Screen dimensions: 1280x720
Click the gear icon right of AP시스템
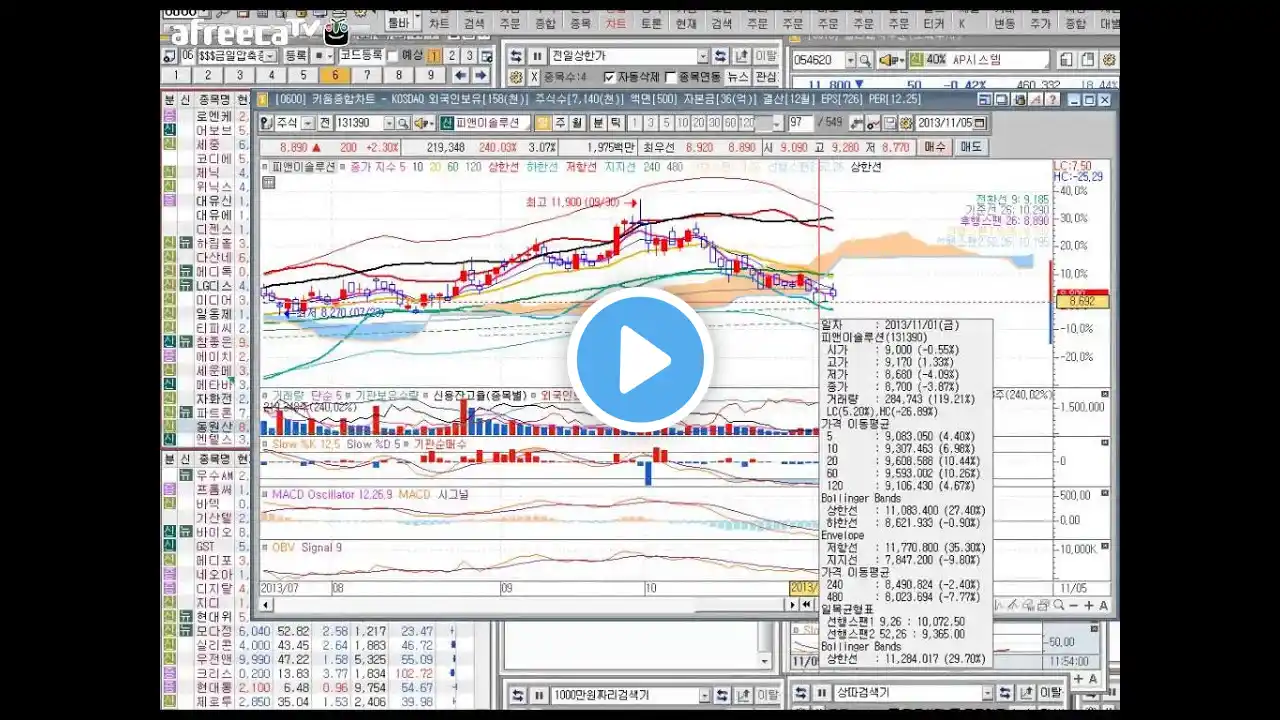(x=1109, y=60)
